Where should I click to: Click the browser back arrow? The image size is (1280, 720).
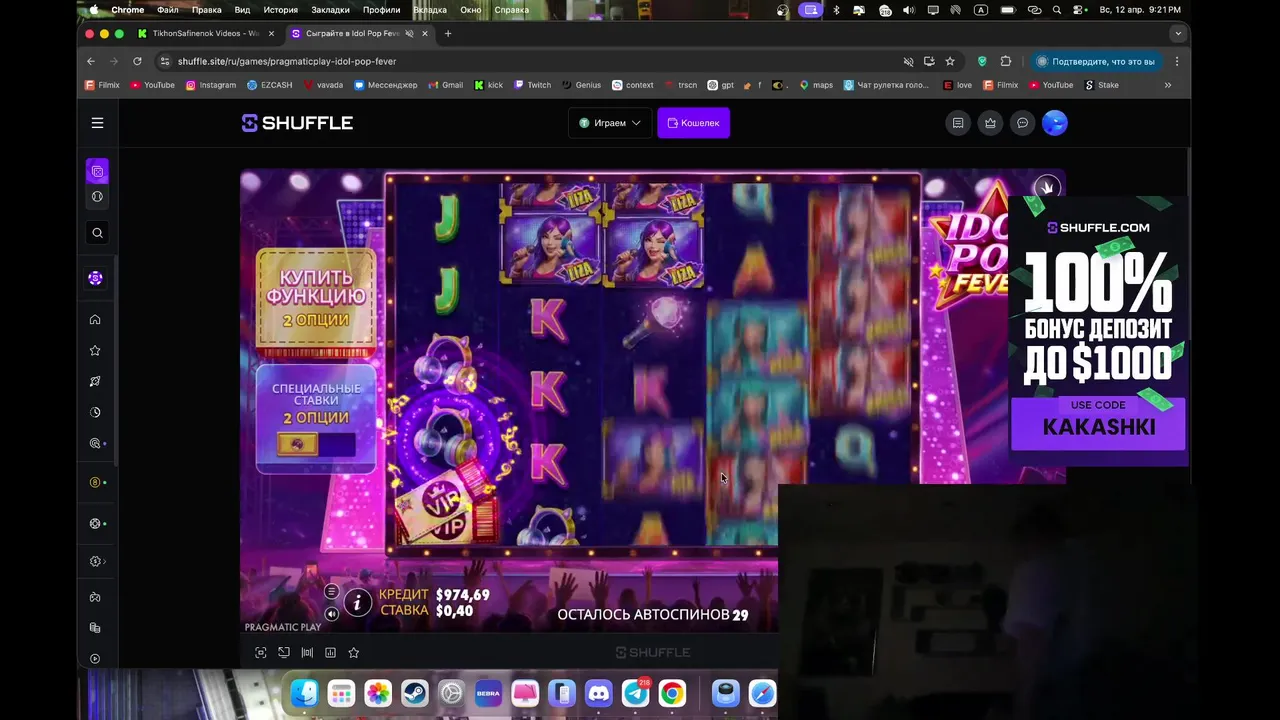pos(91,61)
